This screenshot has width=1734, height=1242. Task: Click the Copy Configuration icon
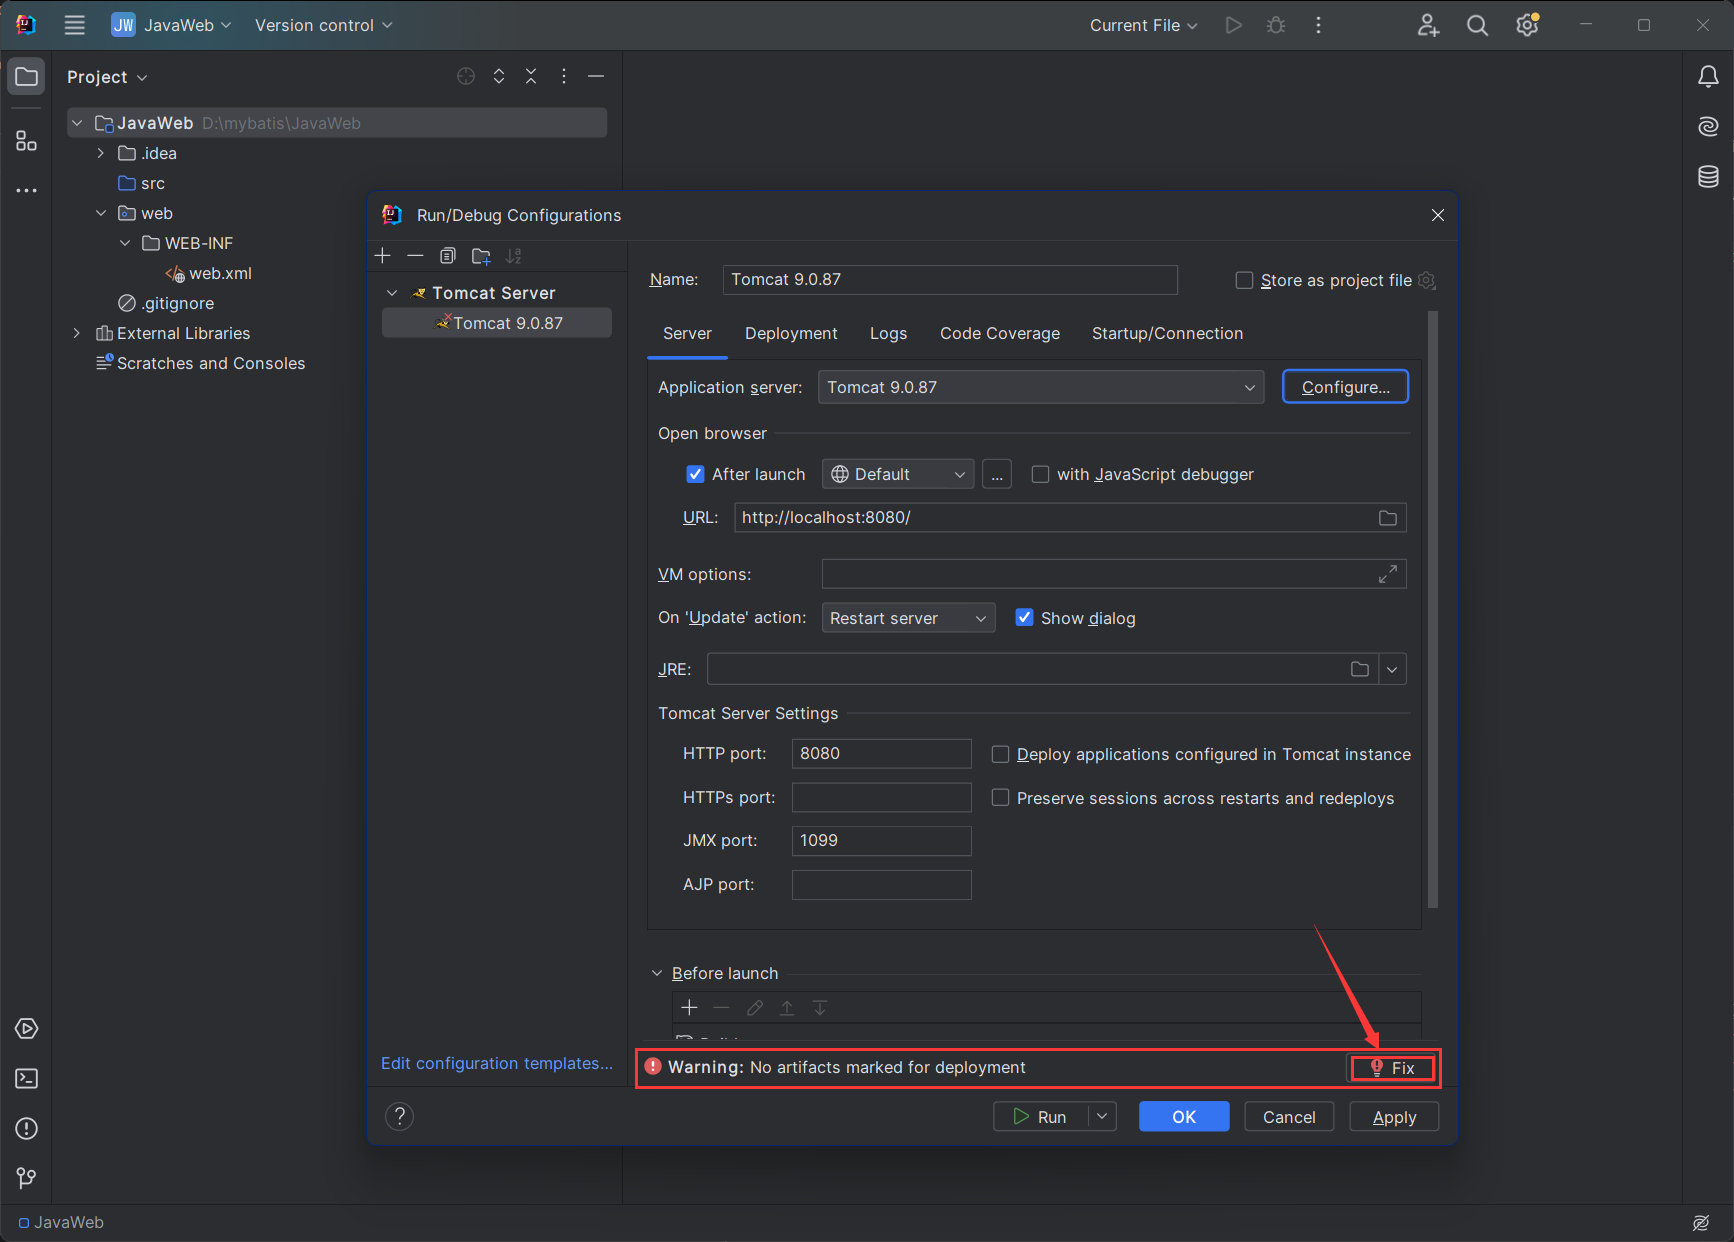coord(448,256)
